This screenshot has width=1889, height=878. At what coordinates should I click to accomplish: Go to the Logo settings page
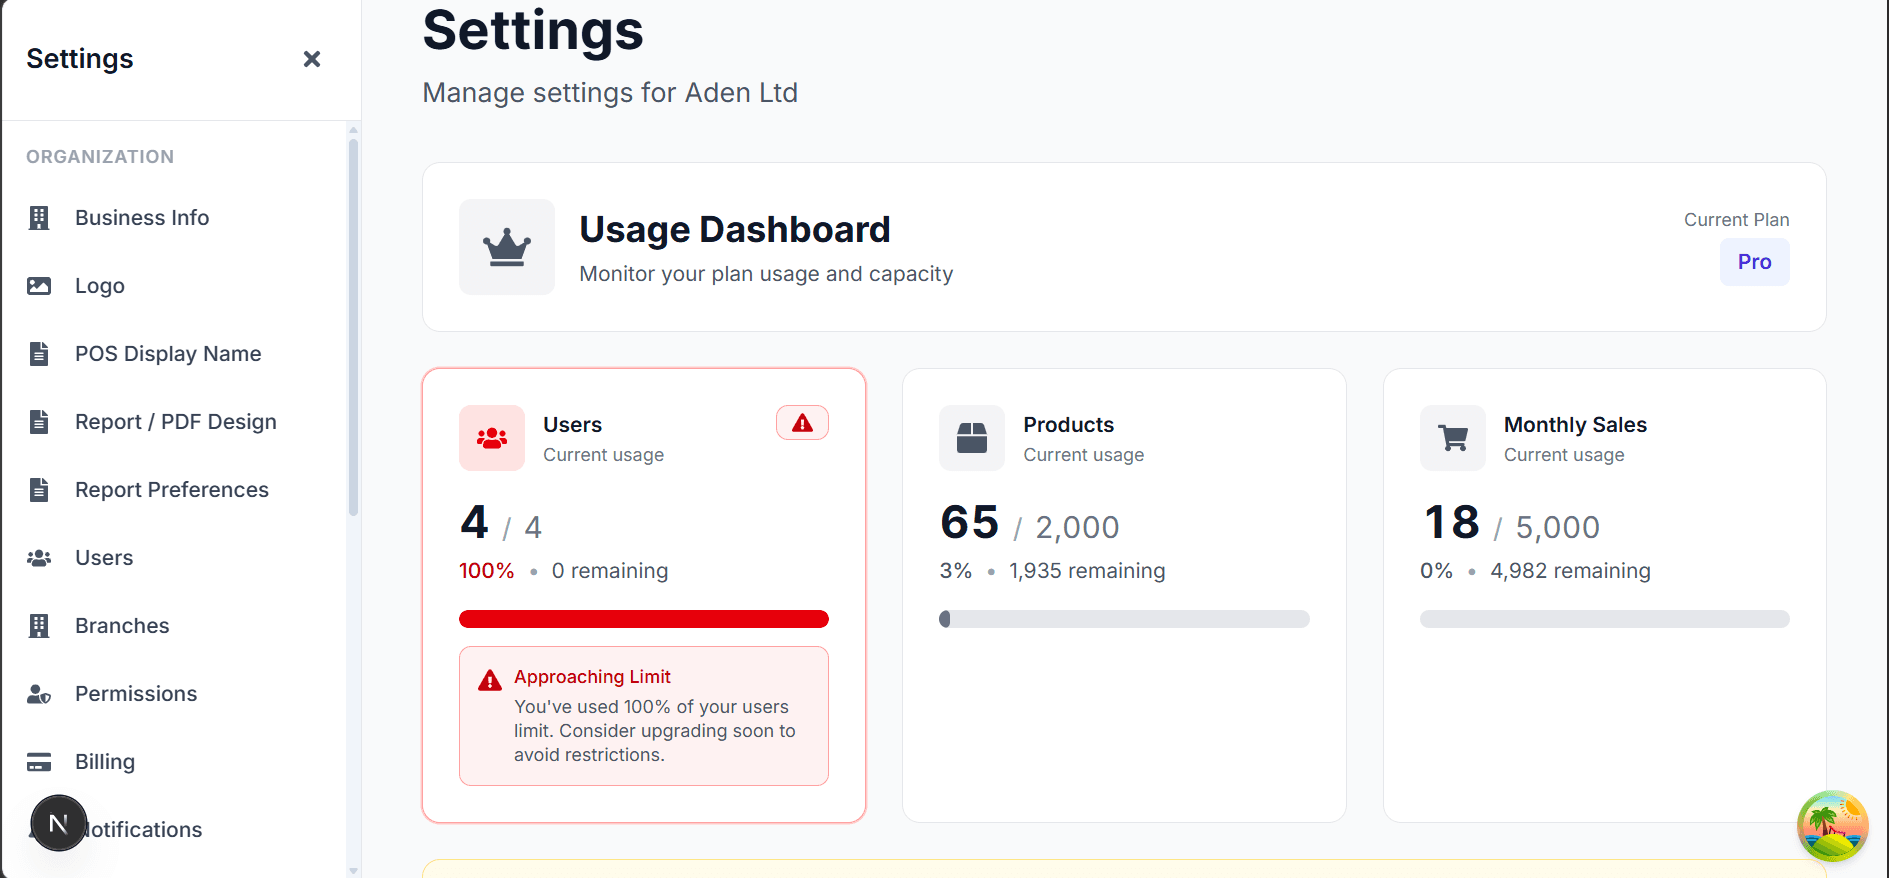point(100,286)
